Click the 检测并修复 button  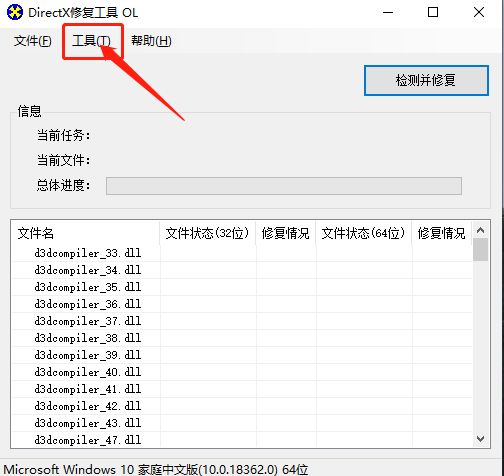click(x=426, y=80)
